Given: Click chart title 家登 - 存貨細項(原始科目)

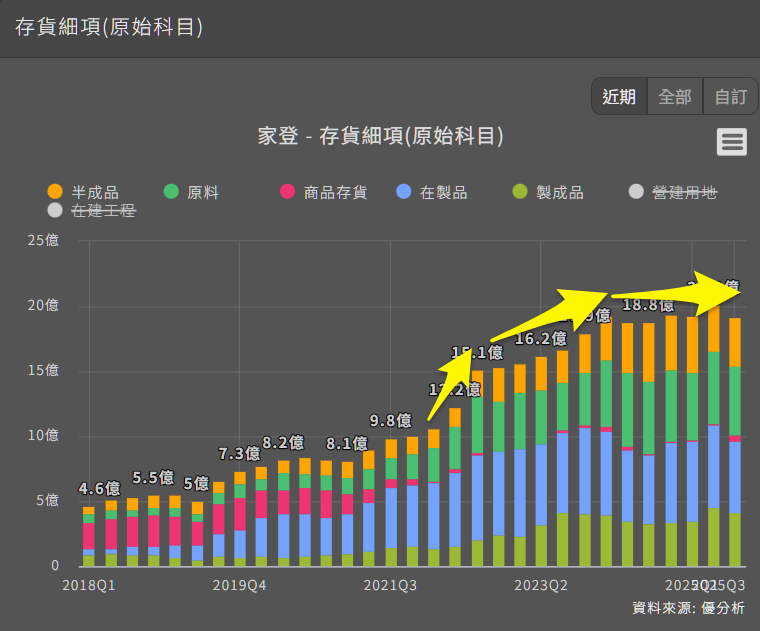Looking at the screenshot, I should click(x=380, y=136).
